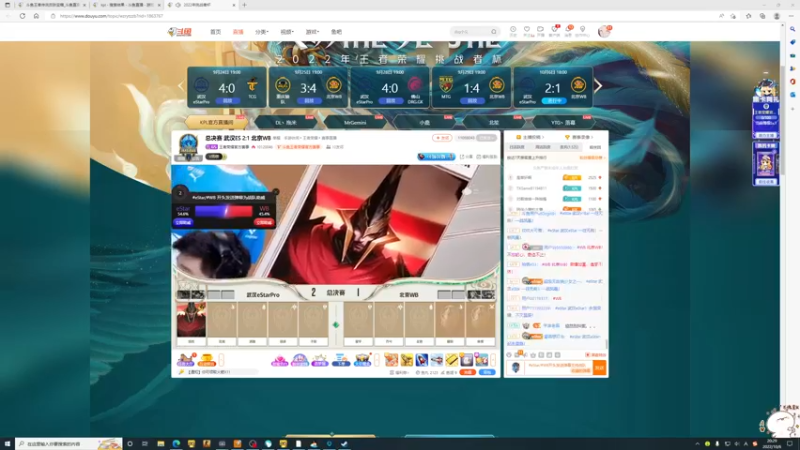Click the orange recharge button below the gifts

point(468,372)
